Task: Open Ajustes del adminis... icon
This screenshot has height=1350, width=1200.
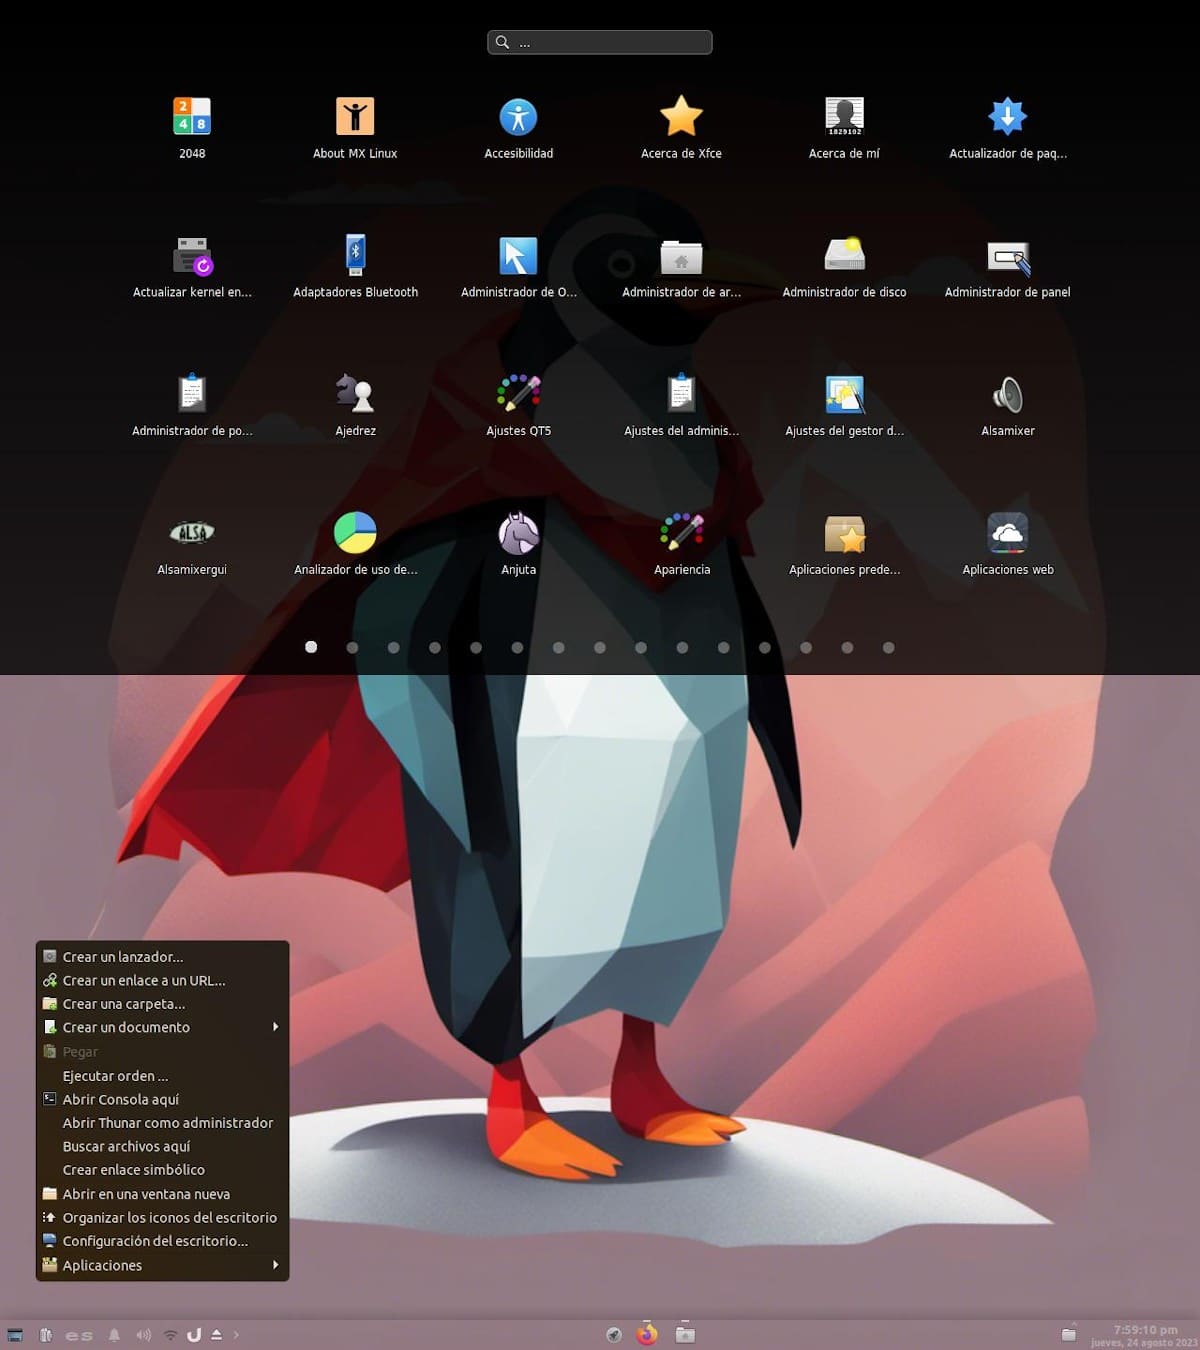Action: [x=681, y=394]
